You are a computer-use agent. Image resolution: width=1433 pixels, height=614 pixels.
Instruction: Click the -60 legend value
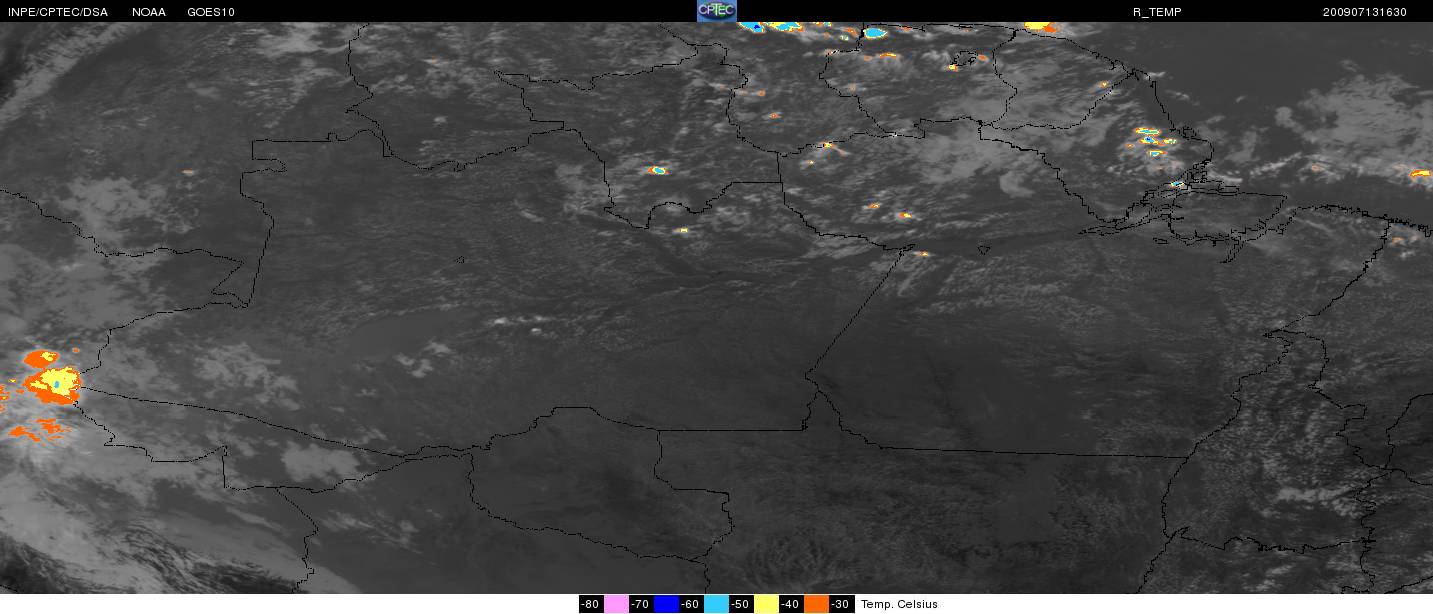point(691,604)
